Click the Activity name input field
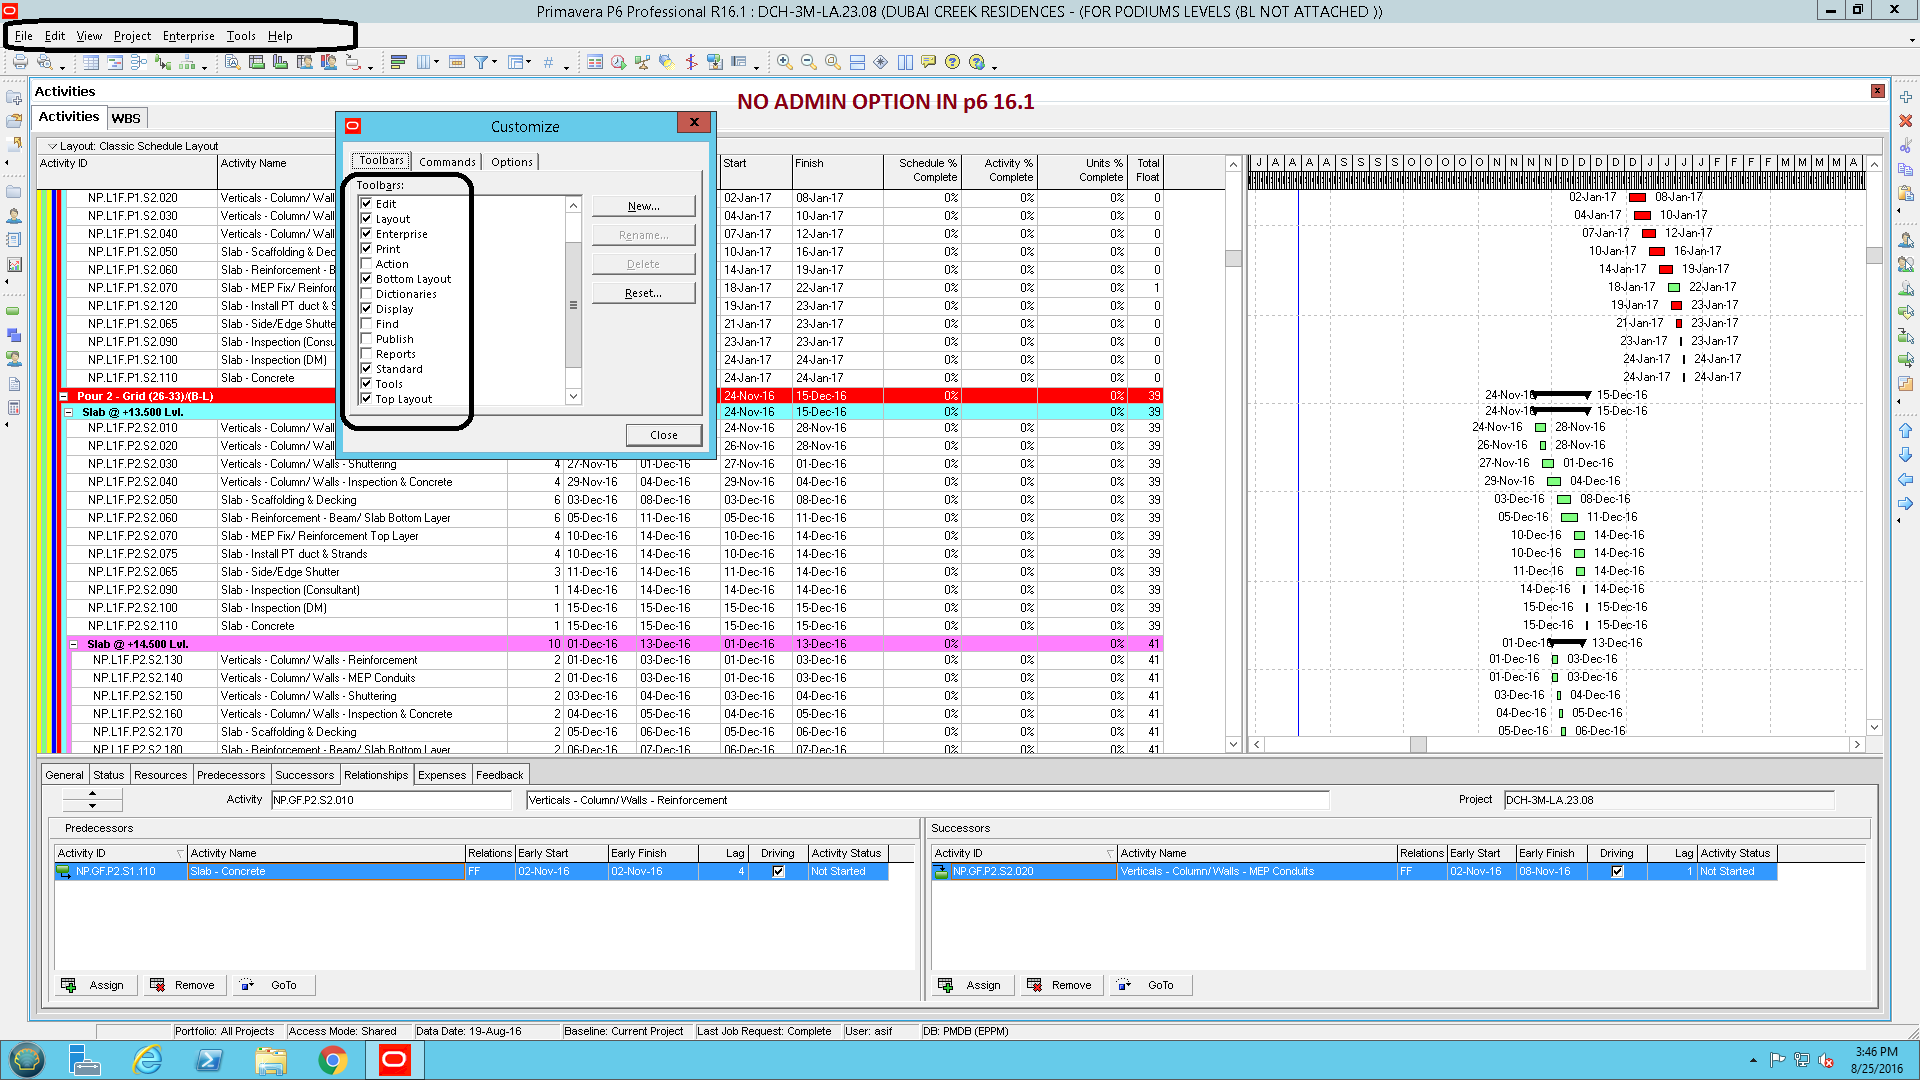The width and height of the screenshot is (1920, 1080). [928, 800]
